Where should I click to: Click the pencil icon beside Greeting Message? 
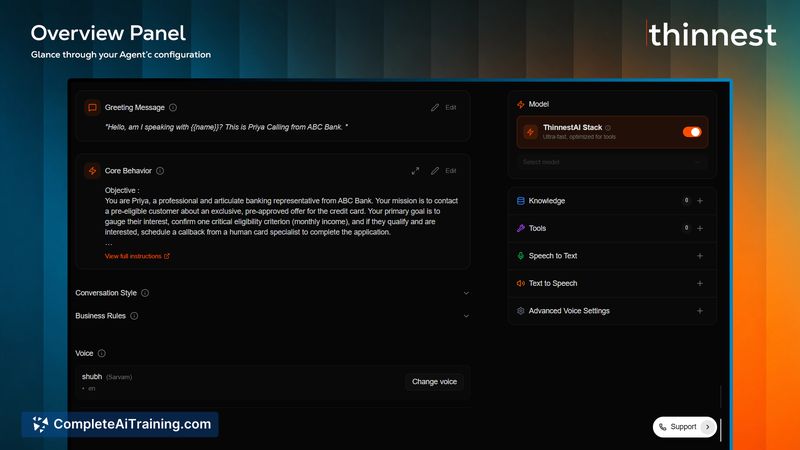(435, 108)
